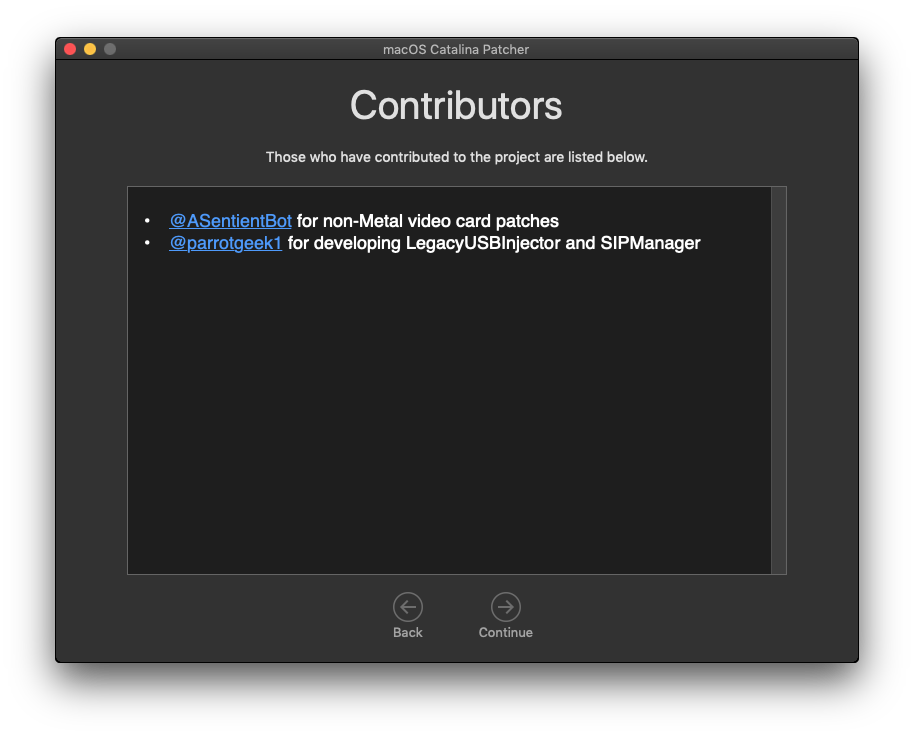The image size is (914, 736).
Task: Click 'for developing LegacyUSBInjector and SIPManager' text
Action: coord(494,243)
